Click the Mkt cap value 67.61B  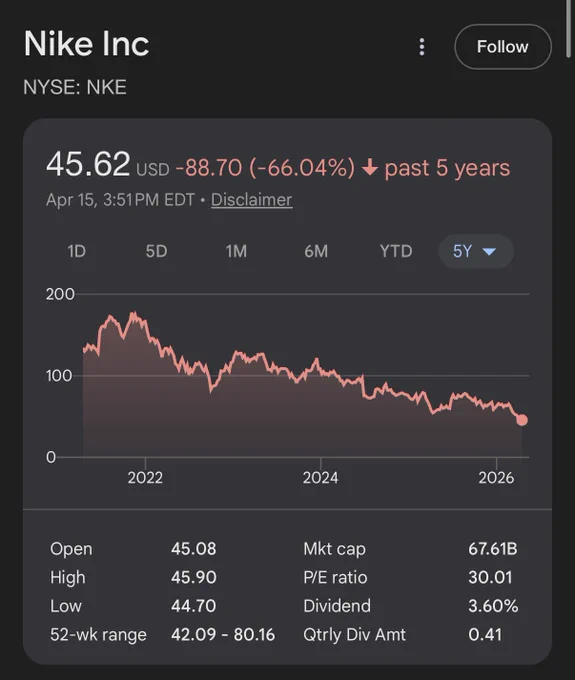pos(493,549)
